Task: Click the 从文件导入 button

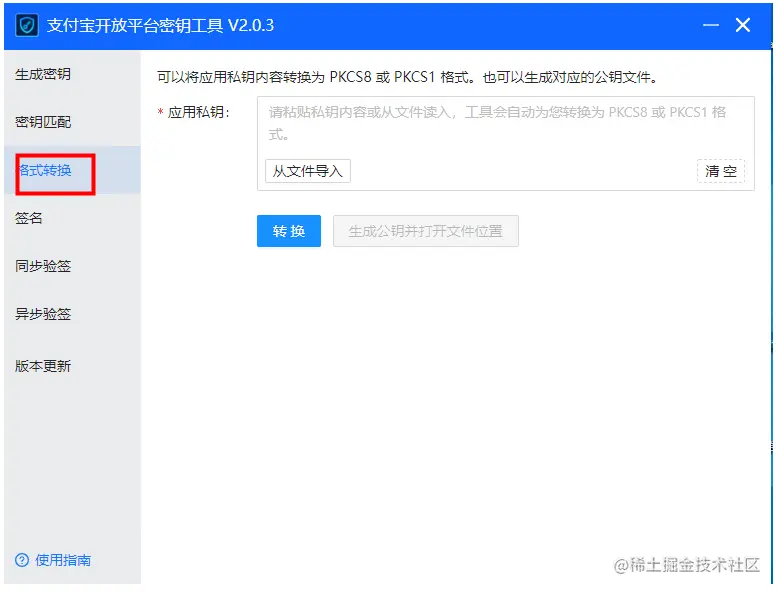Action: pyautogui.click(x=308, y=171)
